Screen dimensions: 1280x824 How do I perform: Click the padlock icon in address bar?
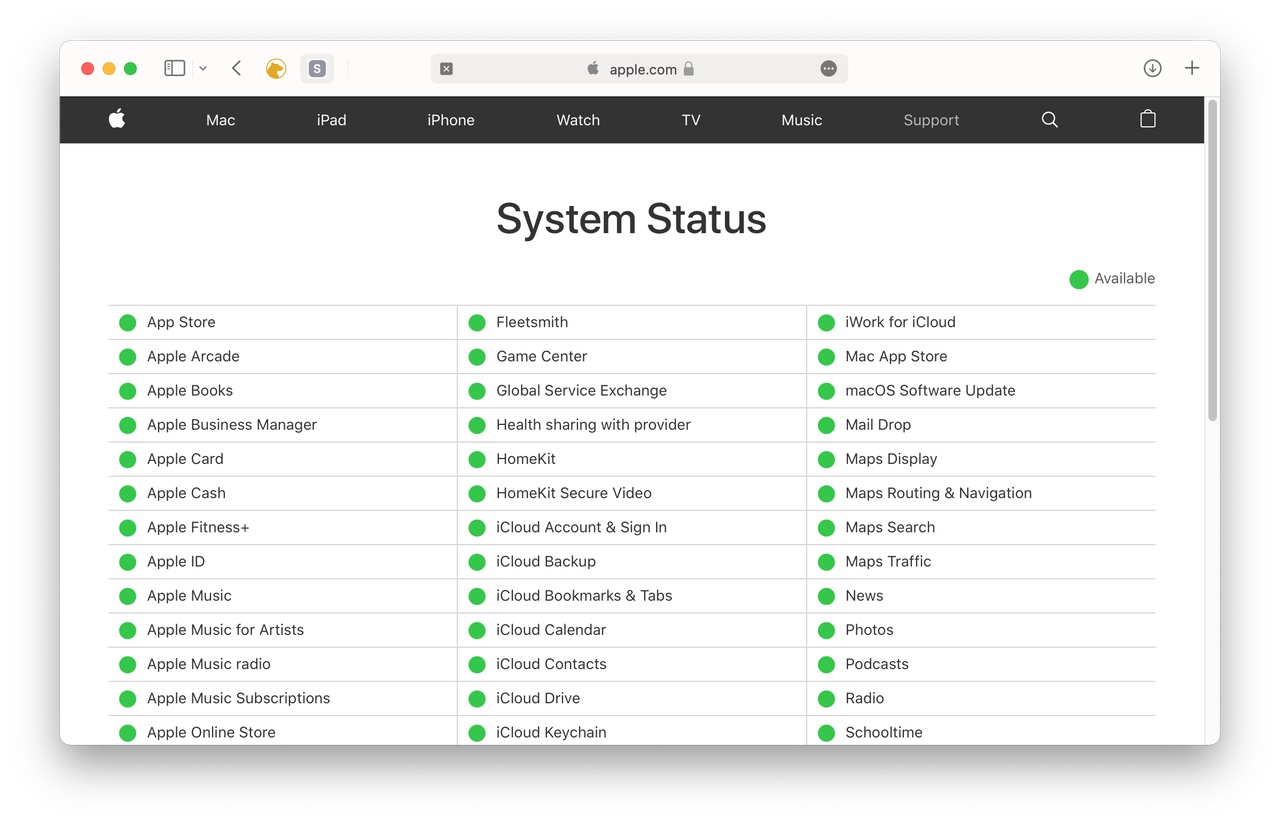point(689,69)
